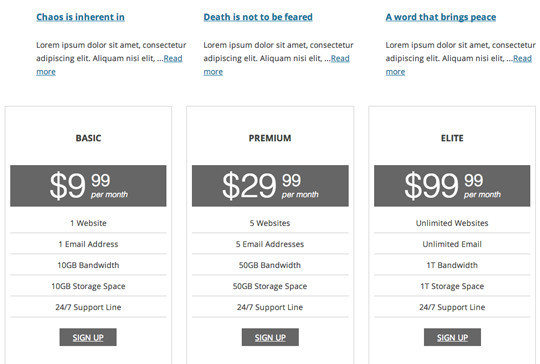Sign up for the Premium plan
Screen dimensions: 540x364
click(270, 337)
